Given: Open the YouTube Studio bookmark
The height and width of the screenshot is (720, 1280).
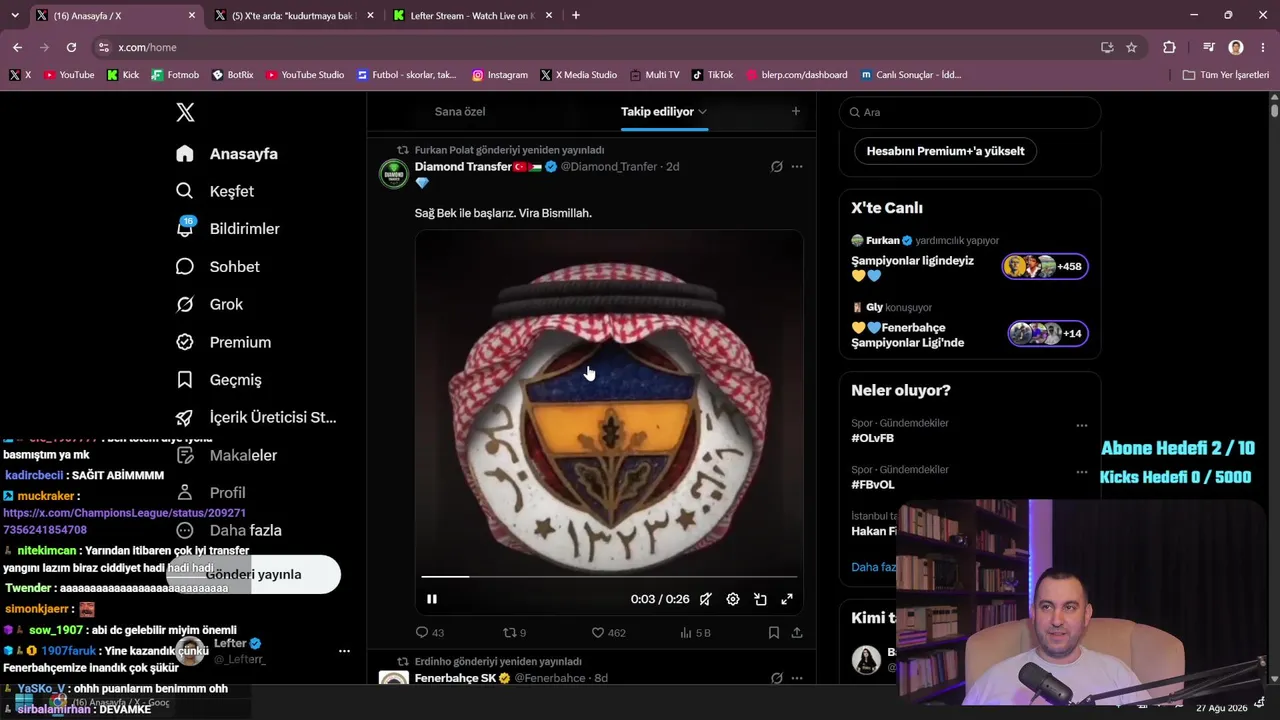Looking at the screenshot, I should tap(305, 75).
